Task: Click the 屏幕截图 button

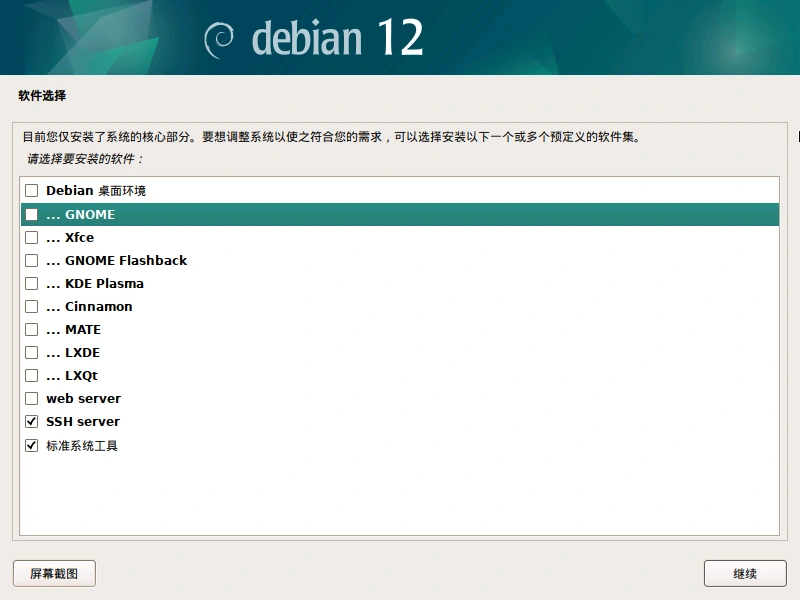Action: tap(54, 573)
